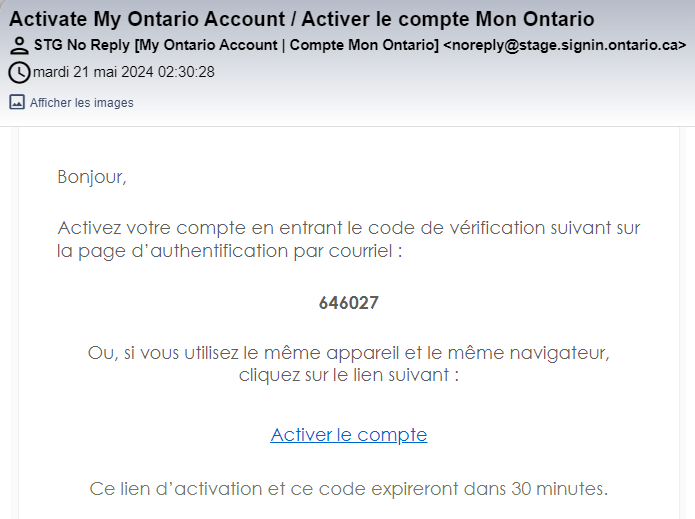
Task: Open the Activer le compte link
Action: 349,435
